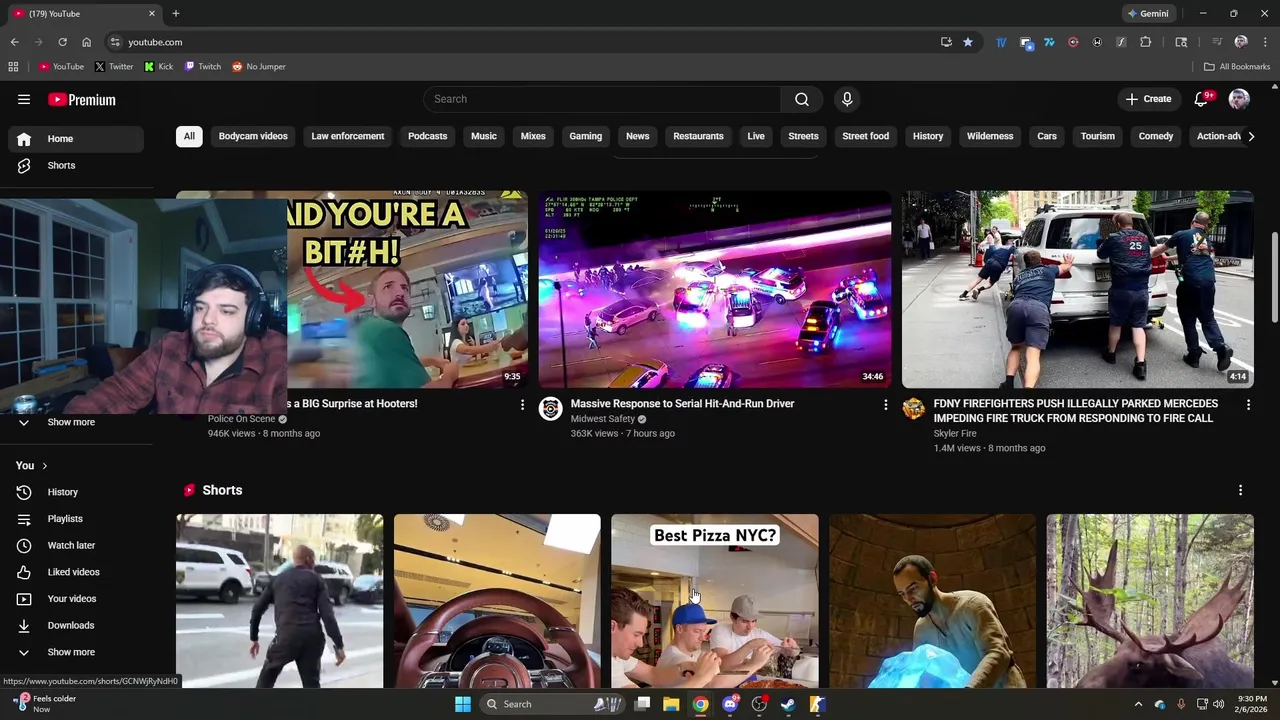Start voice search with microphone icon

point(847,99)
